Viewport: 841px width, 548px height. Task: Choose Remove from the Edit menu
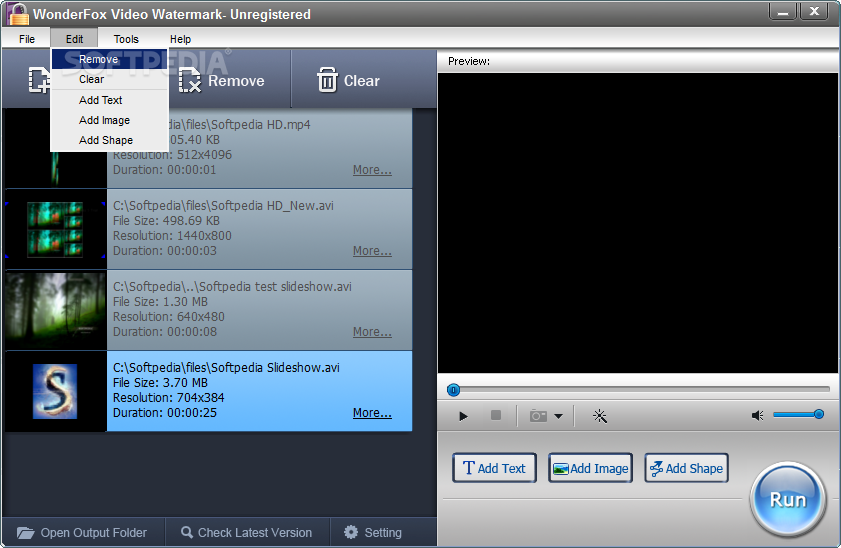[x=109, y=60]
